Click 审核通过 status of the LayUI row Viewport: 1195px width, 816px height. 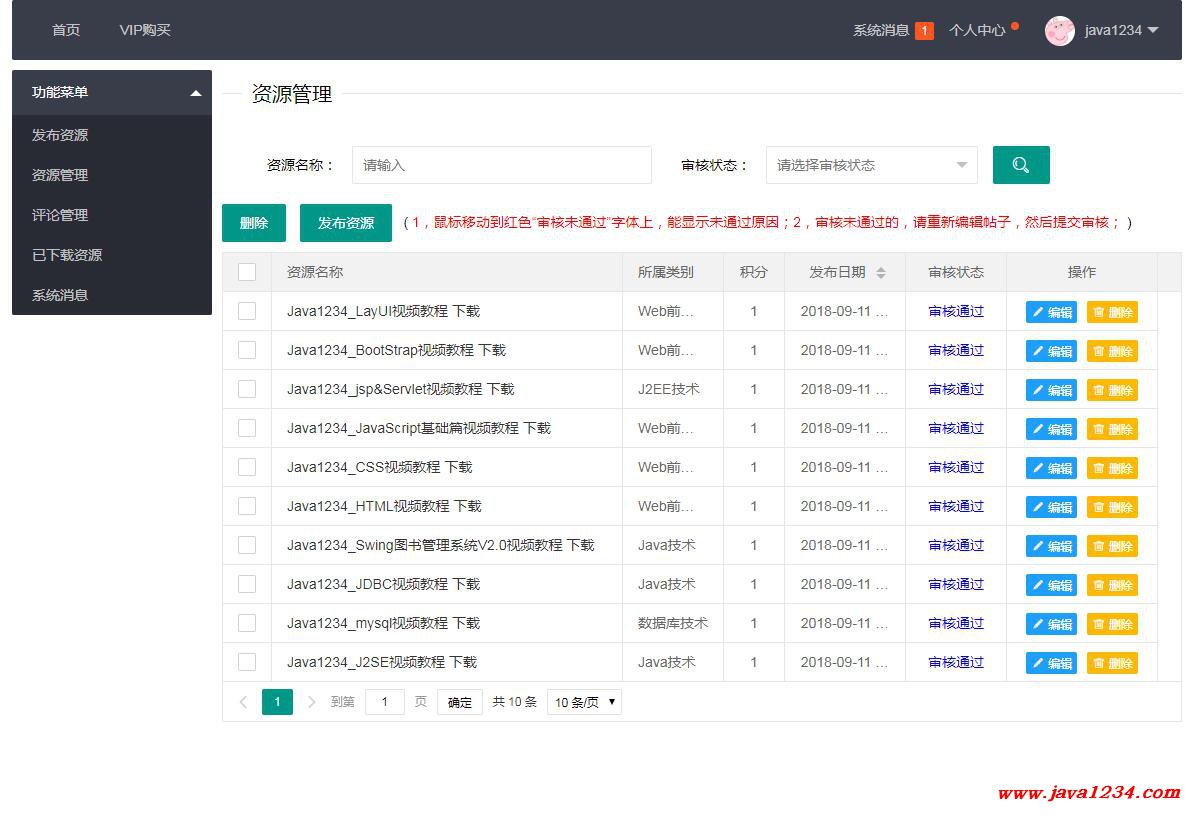point(956,311)
